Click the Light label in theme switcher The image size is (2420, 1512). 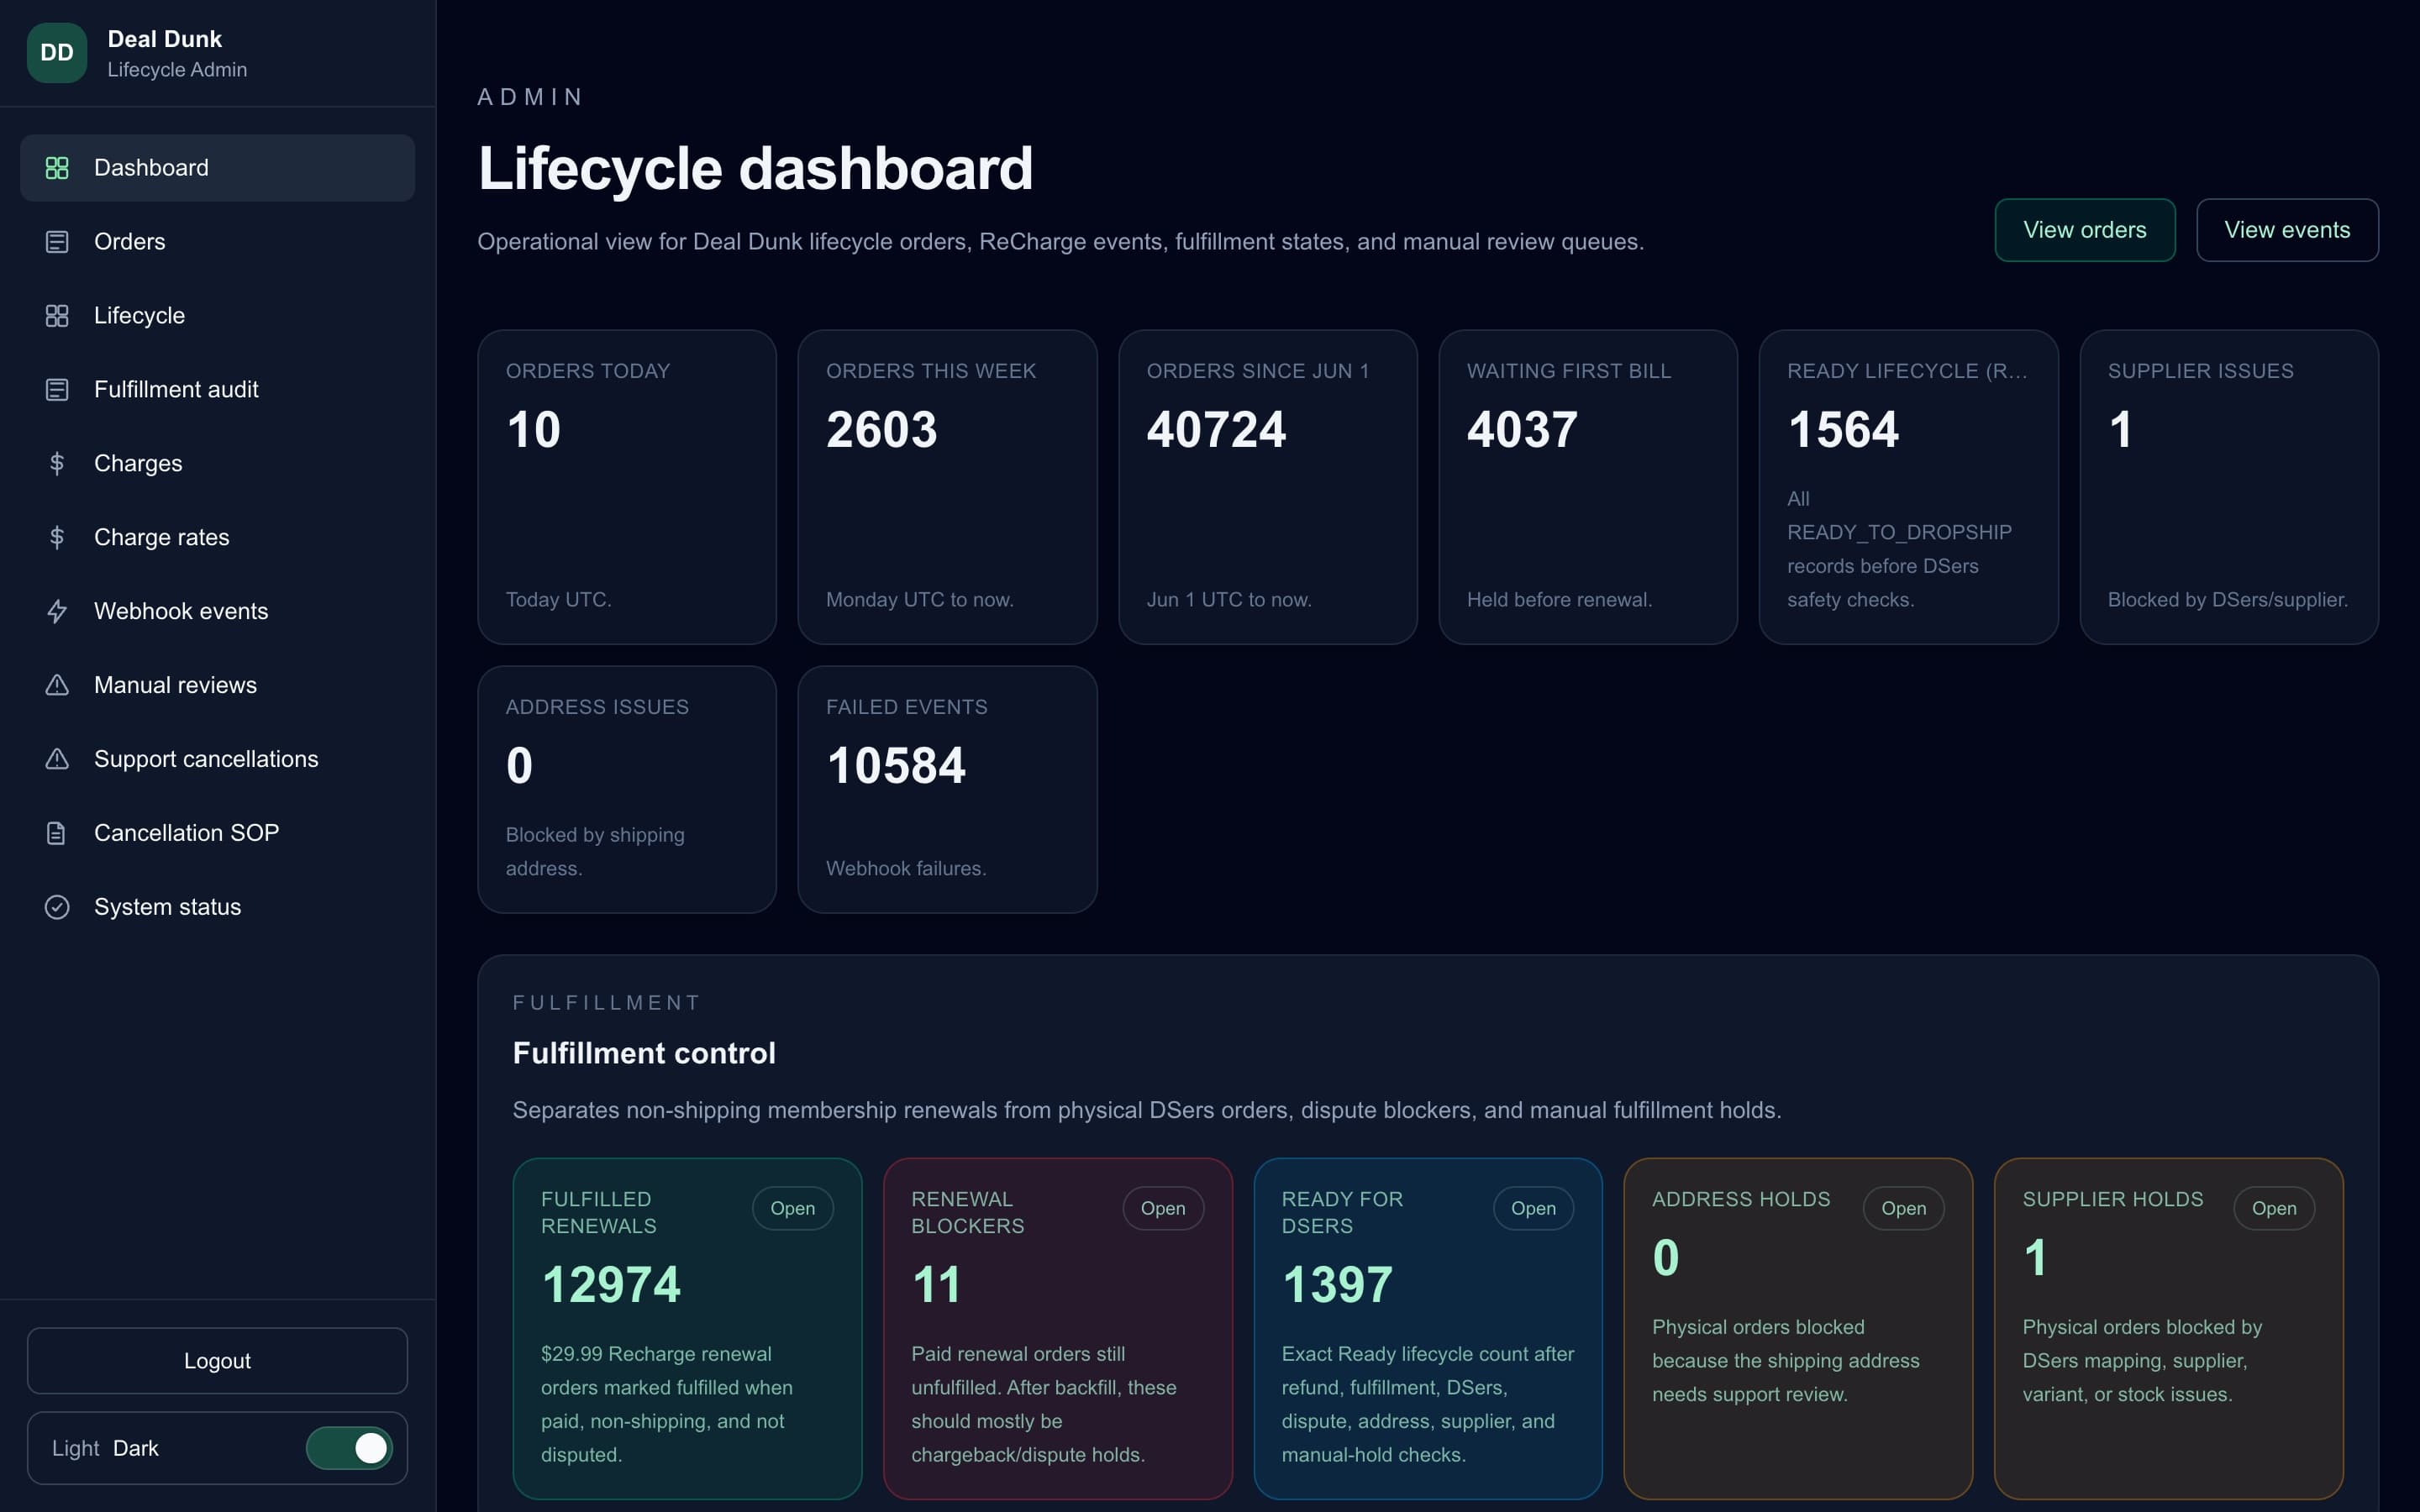[75, 1448]
